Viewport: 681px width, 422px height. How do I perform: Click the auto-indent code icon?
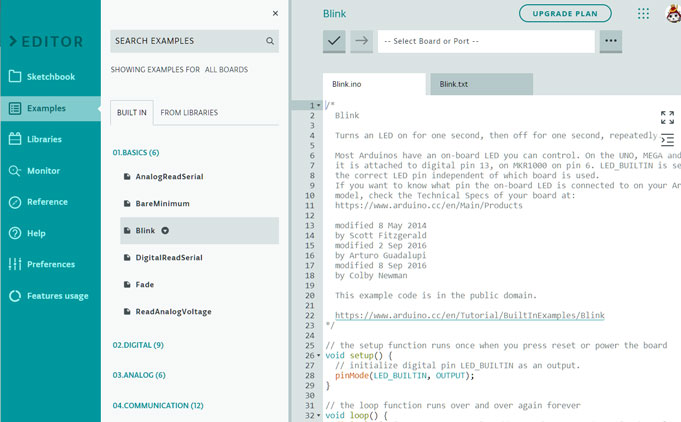tap(667, 140)
